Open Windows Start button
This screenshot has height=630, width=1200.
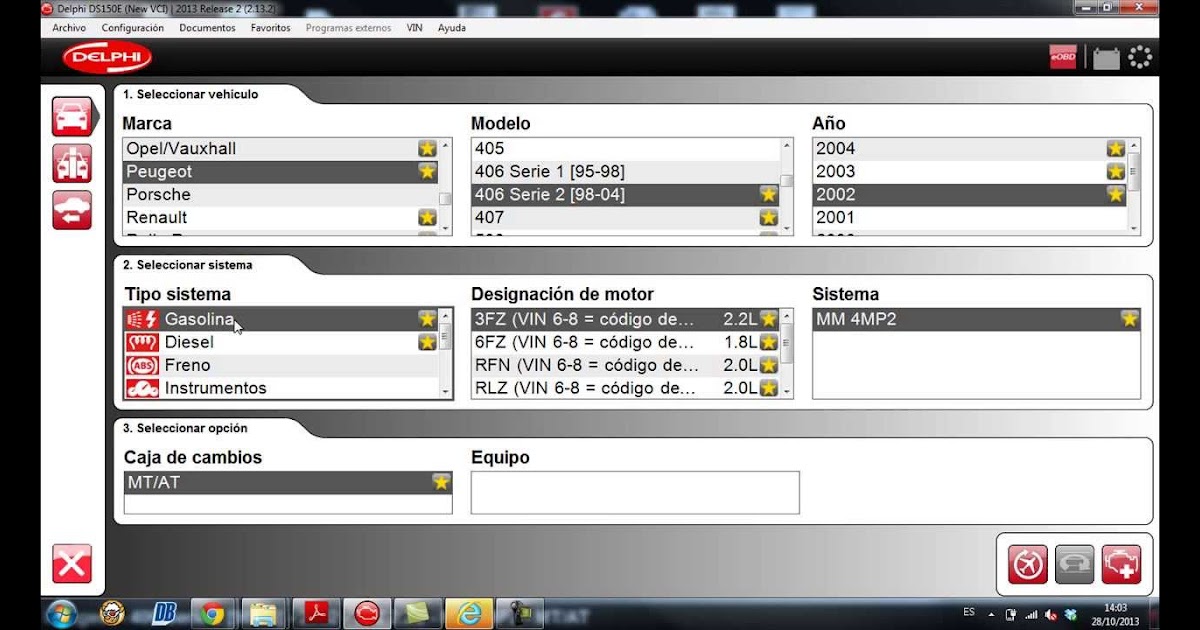(x=61, y=613)
